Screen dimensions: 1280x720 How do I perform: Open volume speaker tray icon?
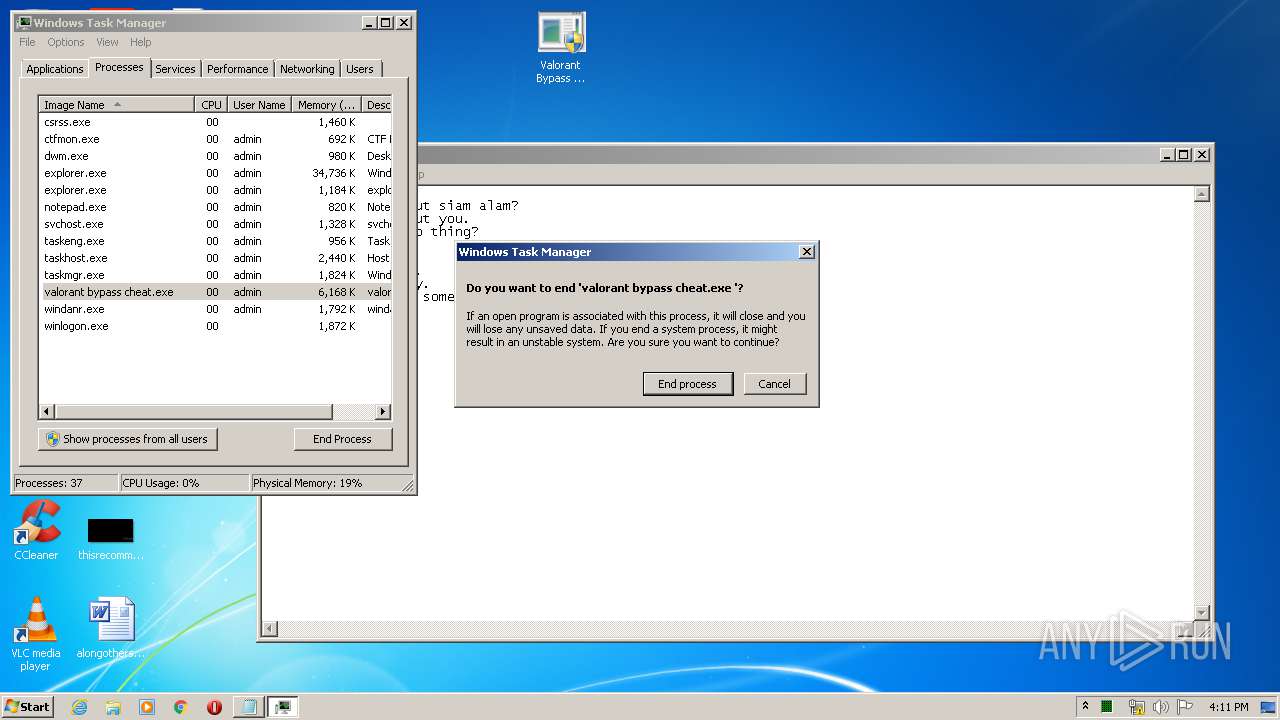pyautogui.click(x=1161, y=707)
